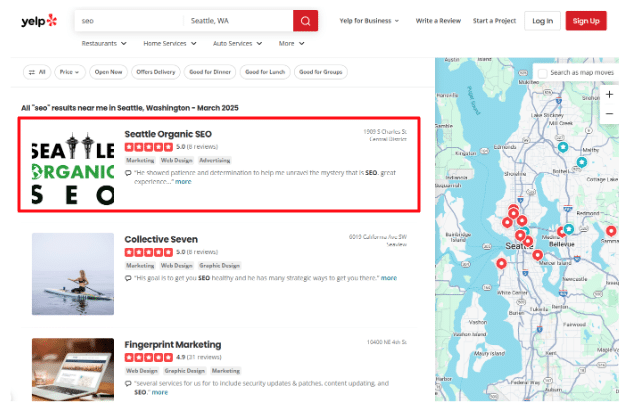Click Seattle Organic SEO star rating

point(149,147)
